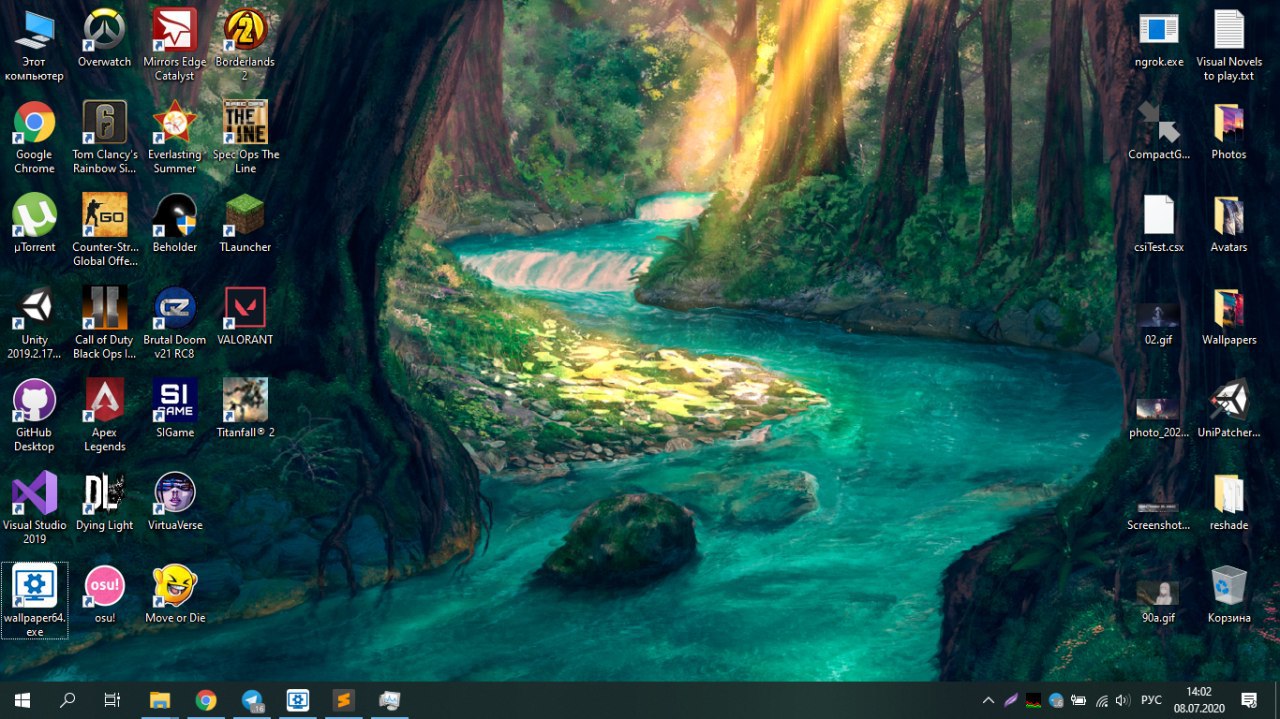The image size is (1280, 719).
Task: Select Tom Clancy's Rainbow Six shortcut
Action: pos(104,137)
